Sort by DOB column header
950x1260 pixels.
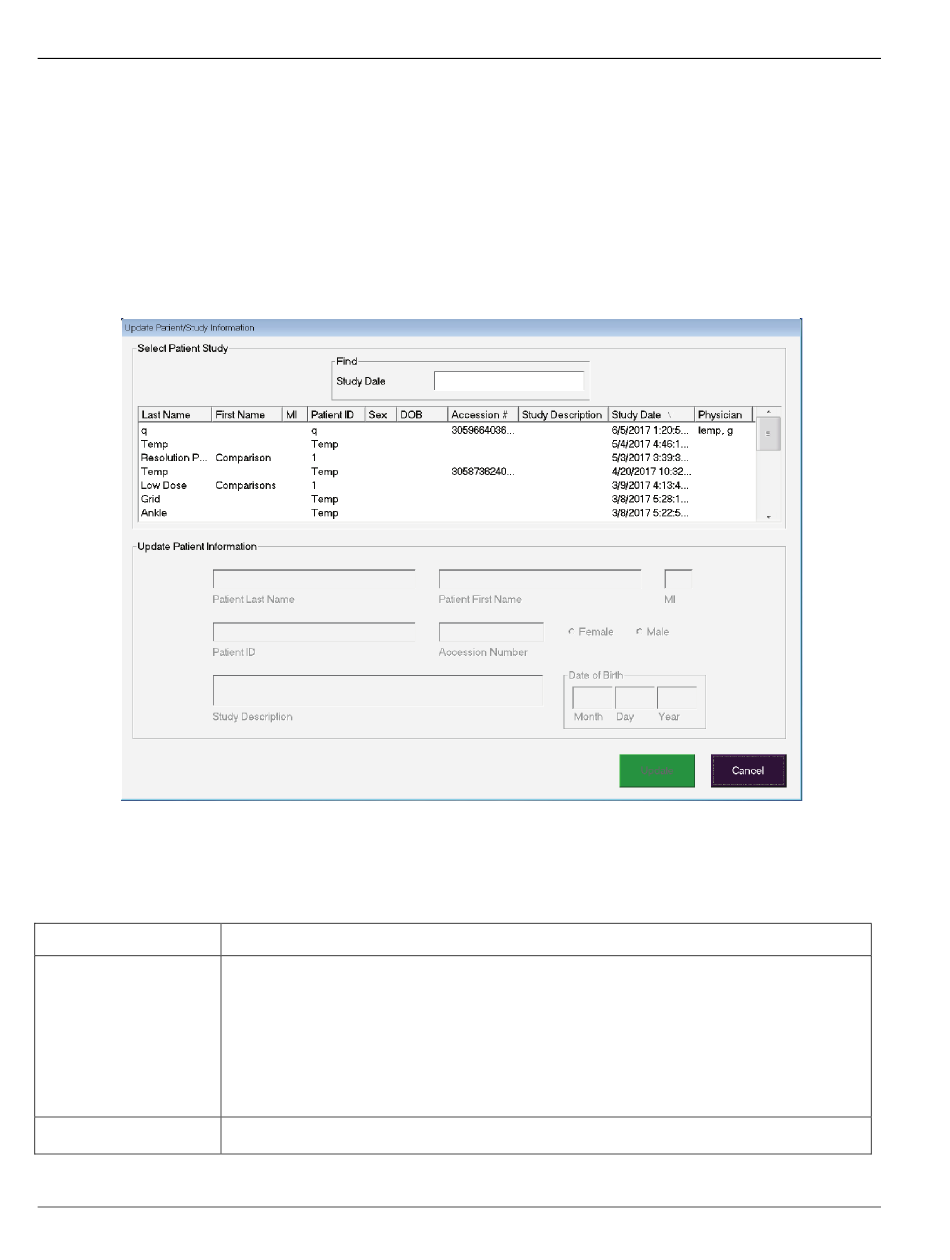click(421, 414)
